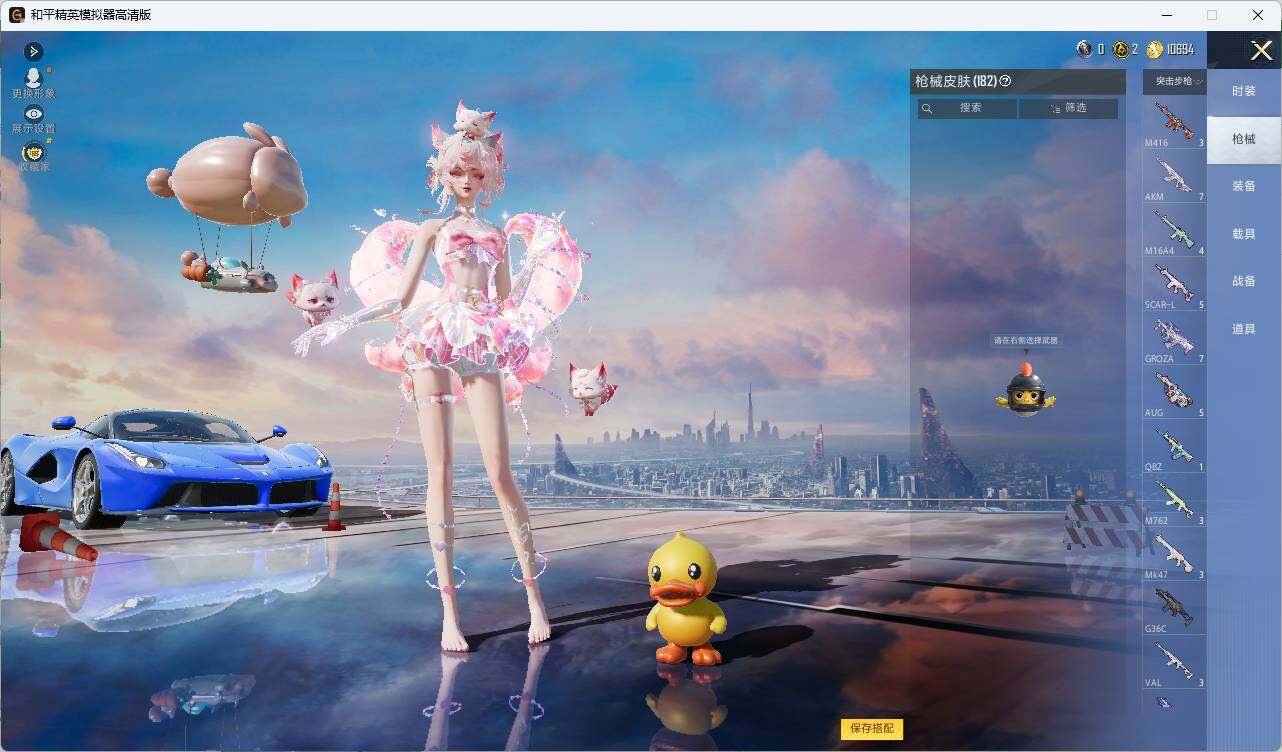Select the AKM weapon skin
Viewport: 1282px width, 752px height.
(1174, 176)
